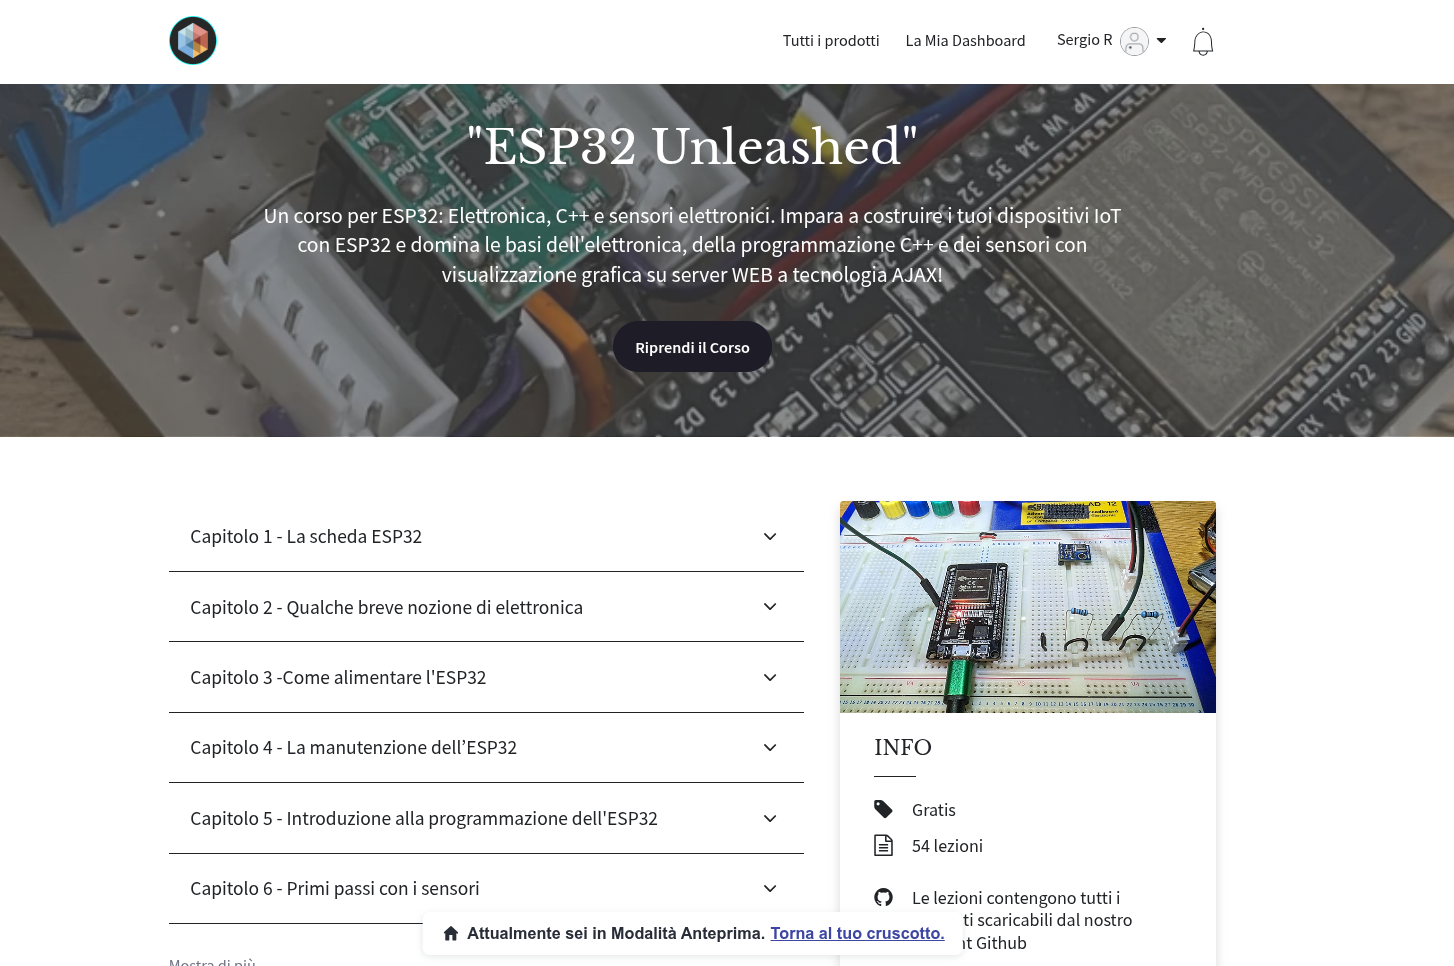Open La Mia Dashboard from the navigation
The height and width of the screenshot is (966, 1454).
tap(965, 40)
